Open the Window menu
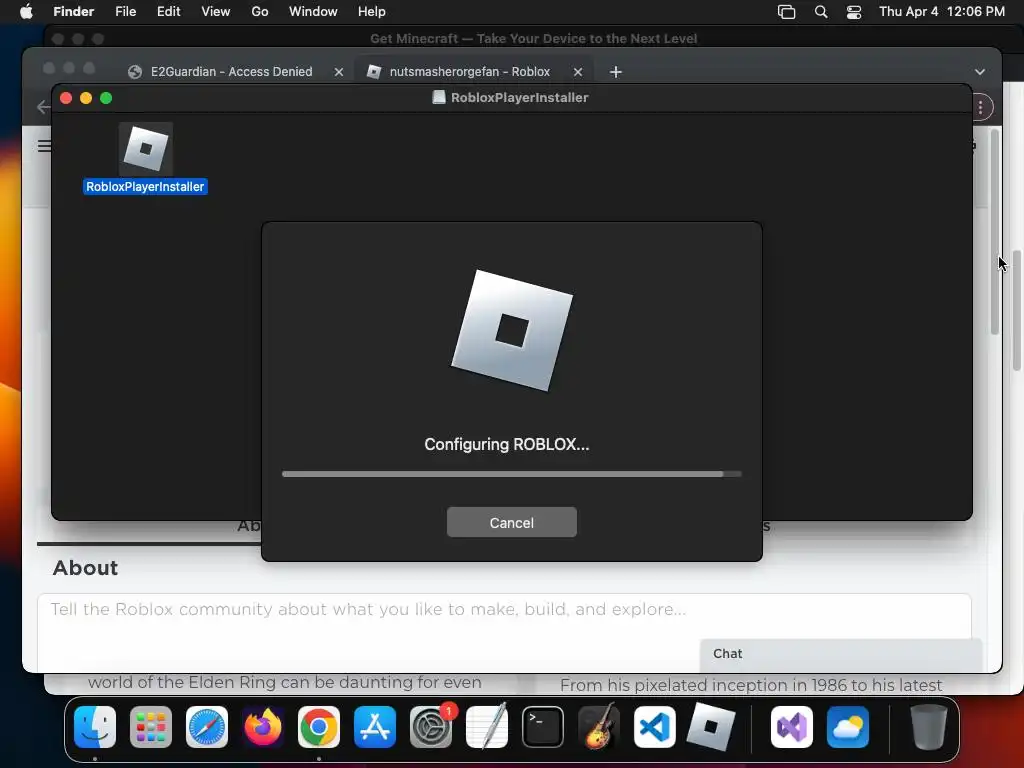1024x768 pixels. (x=313, y=11)
